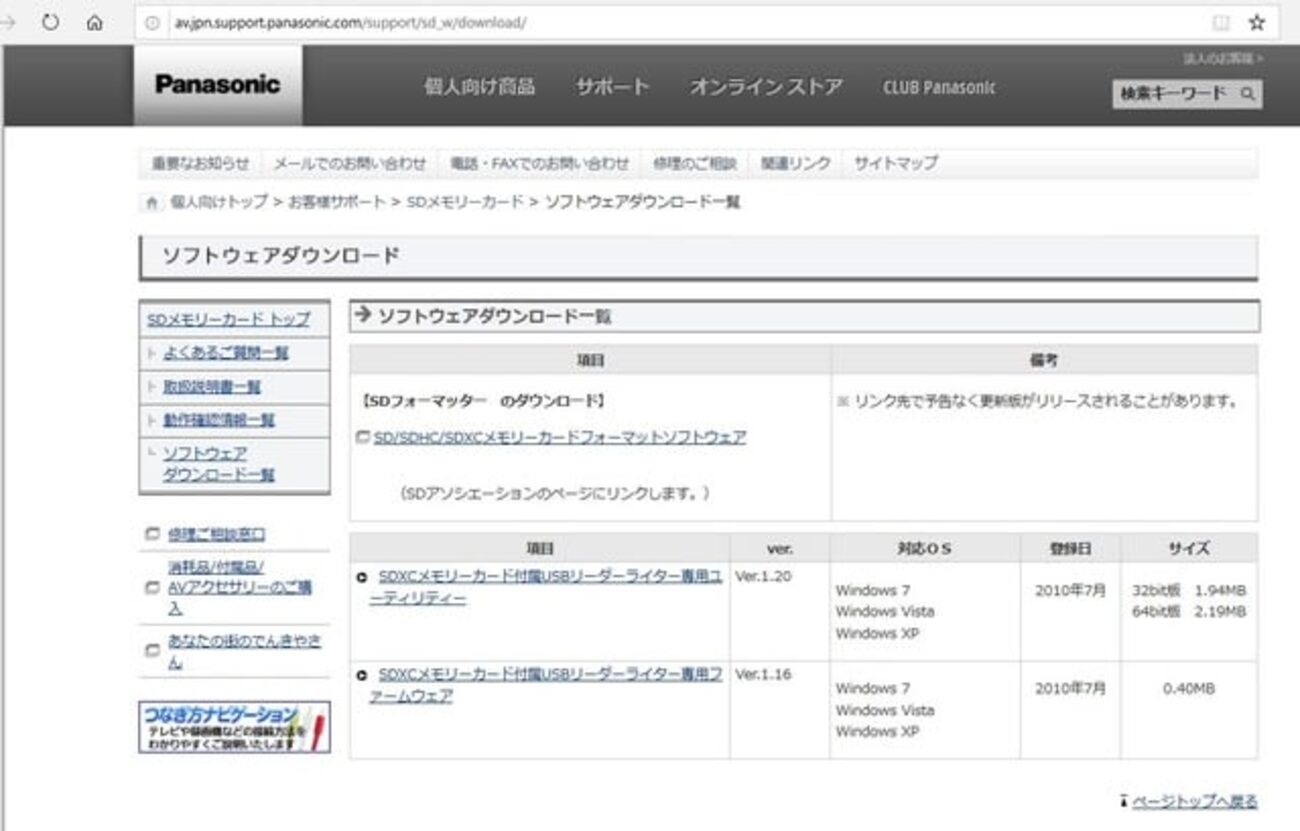The image size is (1300, 831).
Task: Open the 消耗品/付属品/AVアクセサリーのご購入 link
Action: tap(240, 588)
